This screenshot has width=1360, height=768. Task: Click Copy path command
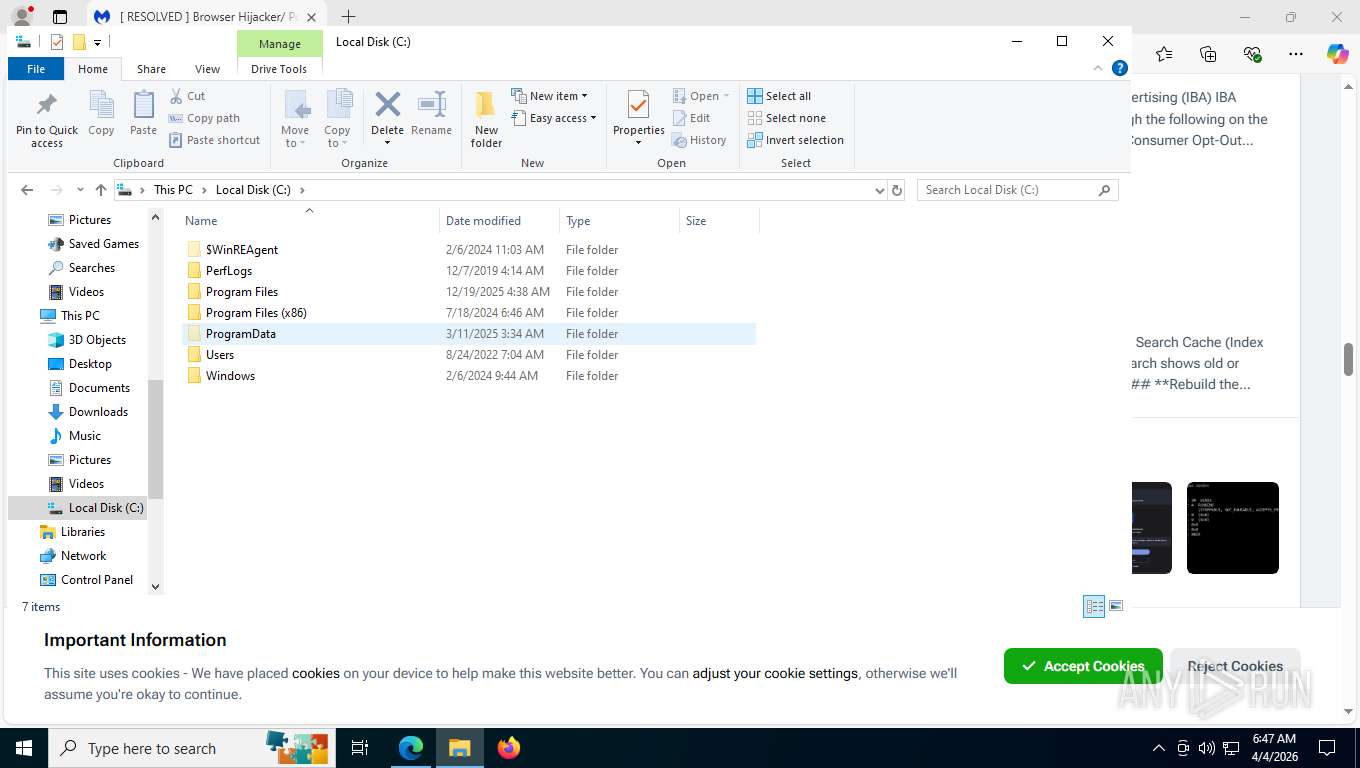pyautogui.click(x=204, y=118)
